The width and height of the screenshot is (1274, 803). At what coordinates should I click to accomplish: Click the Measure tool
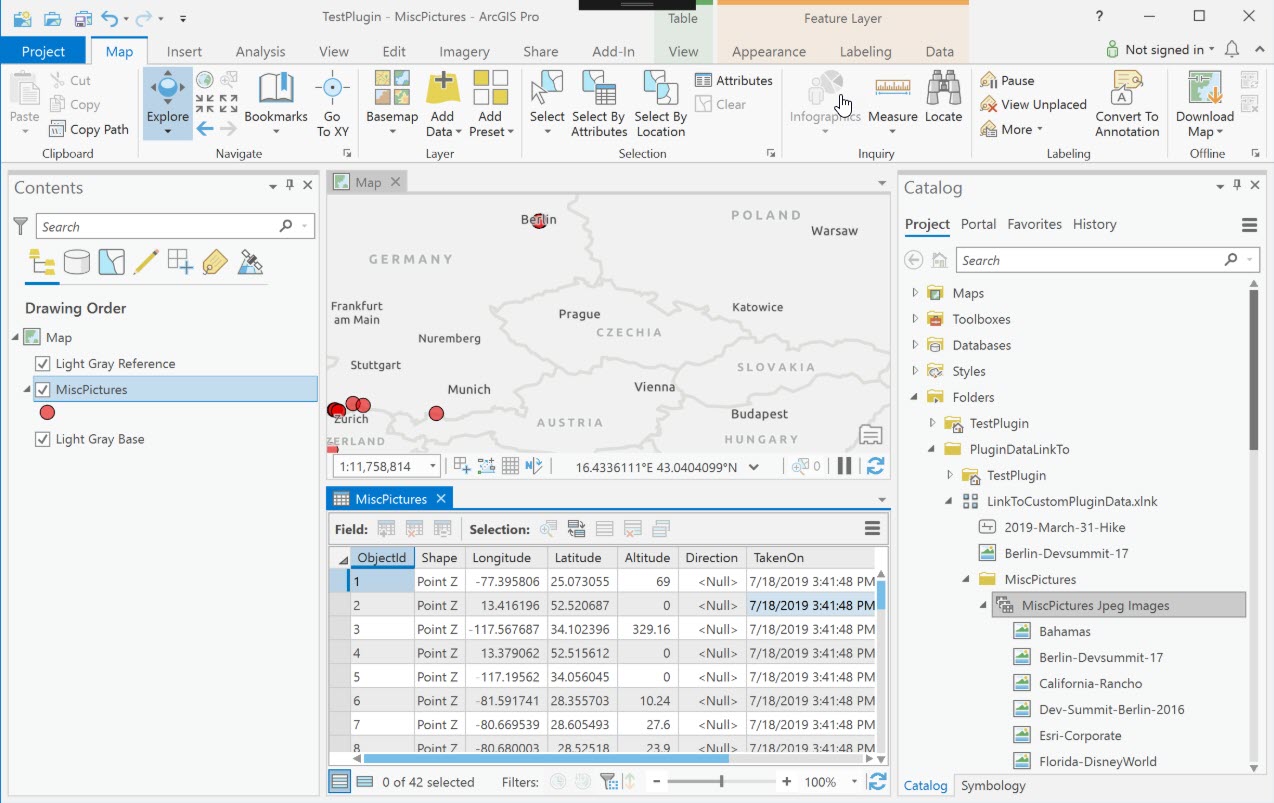point(892,103)
